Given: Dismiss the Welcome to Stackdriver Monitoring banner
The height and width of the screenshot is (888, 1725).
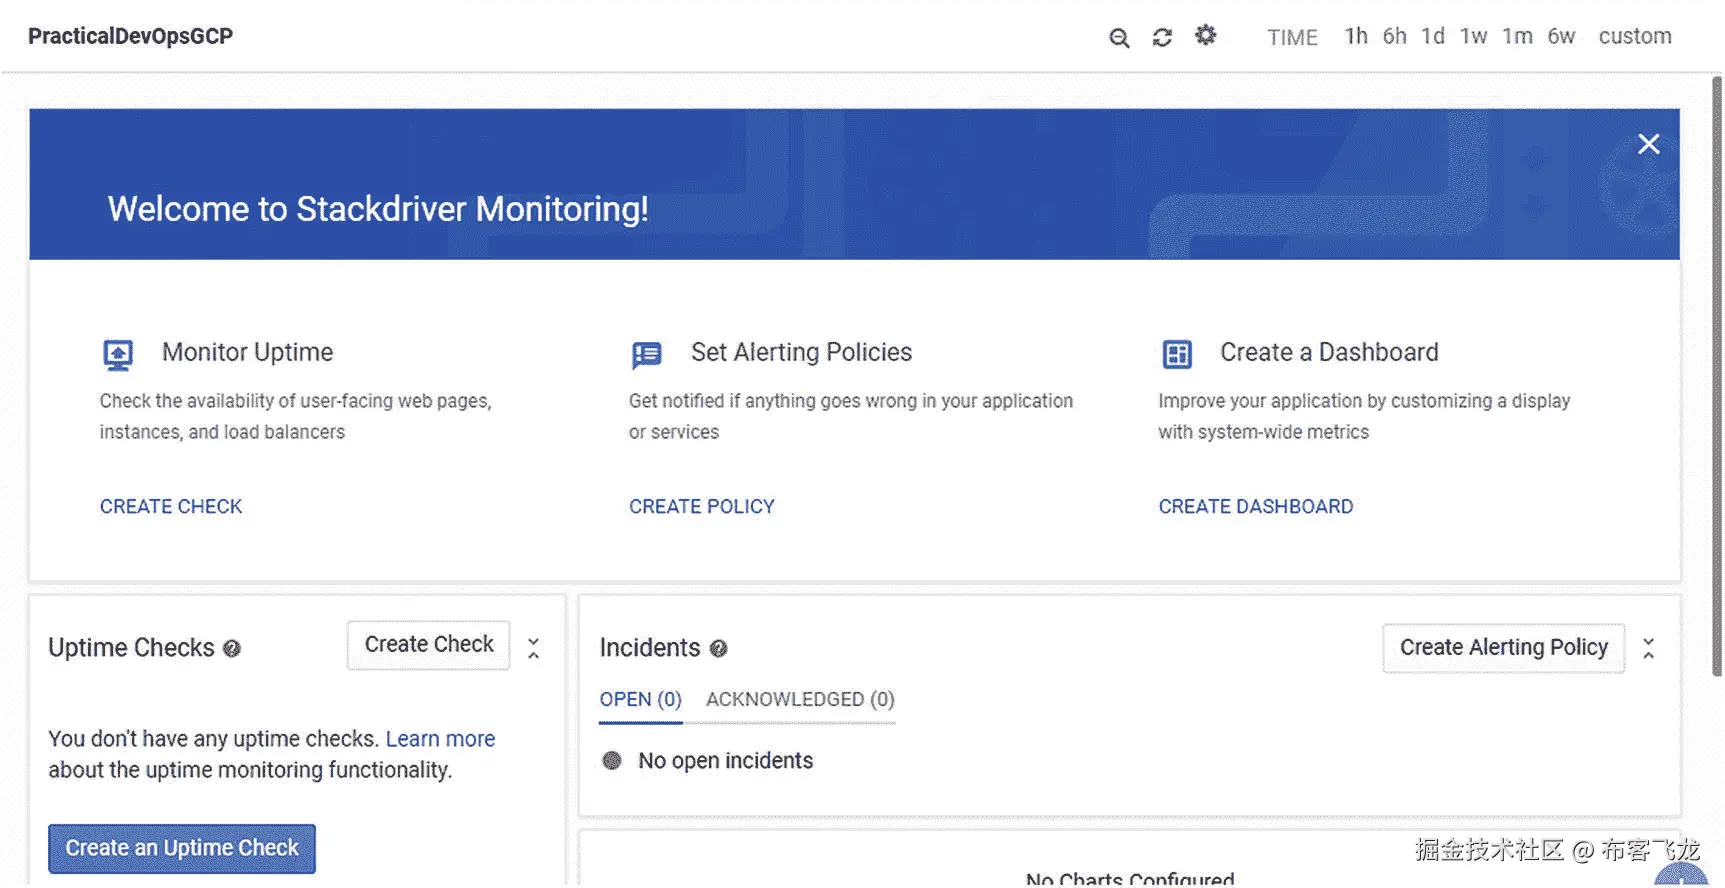Looking at the screenshot, I should click(x=1649, y=144).
